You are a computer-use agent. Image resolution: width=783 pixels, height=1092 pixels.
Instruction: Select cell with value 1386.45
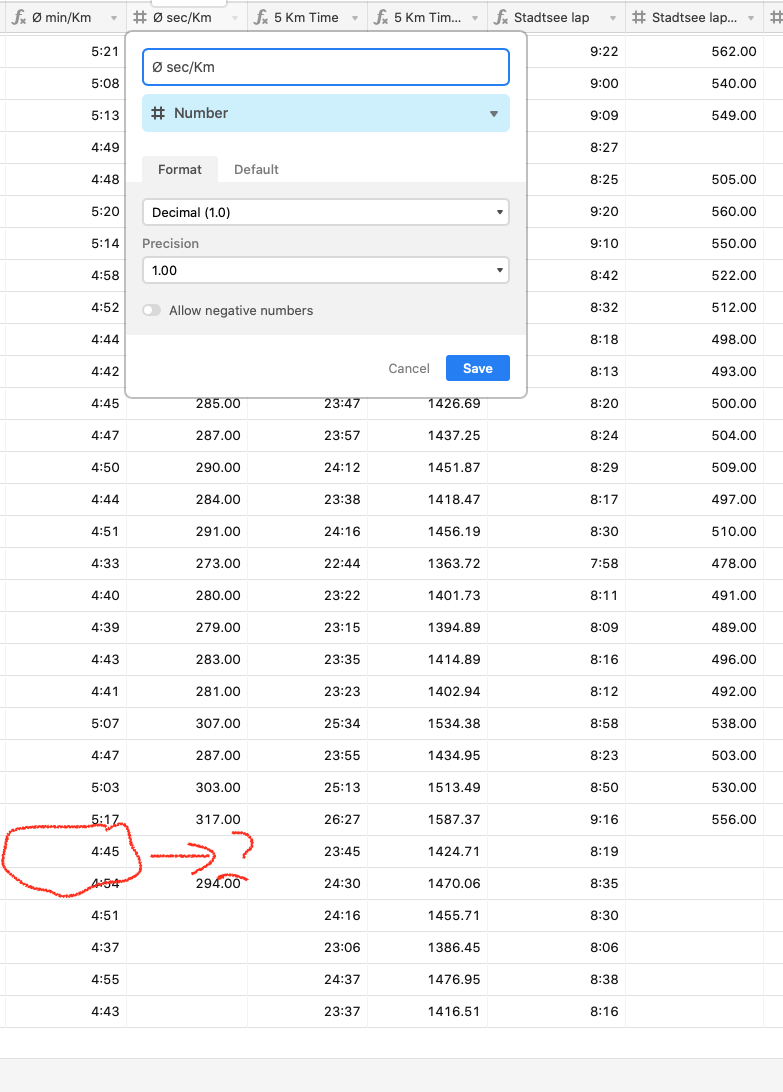(x=428, y=947)
